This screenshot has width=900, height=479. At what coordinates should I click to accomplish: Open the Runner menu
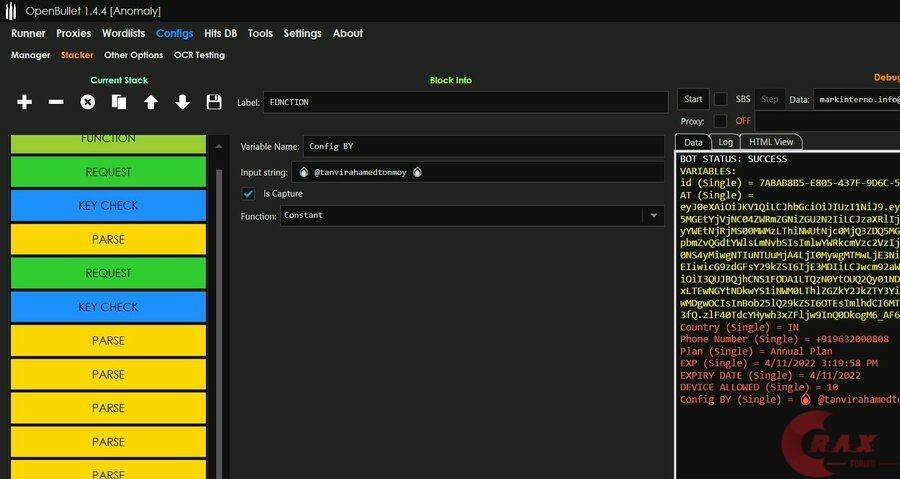28,33
